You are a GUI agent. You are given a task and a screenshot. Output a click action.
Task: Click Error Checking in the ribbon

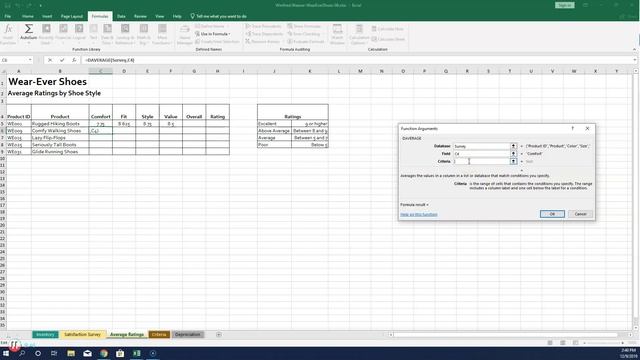tap(304, 34)
